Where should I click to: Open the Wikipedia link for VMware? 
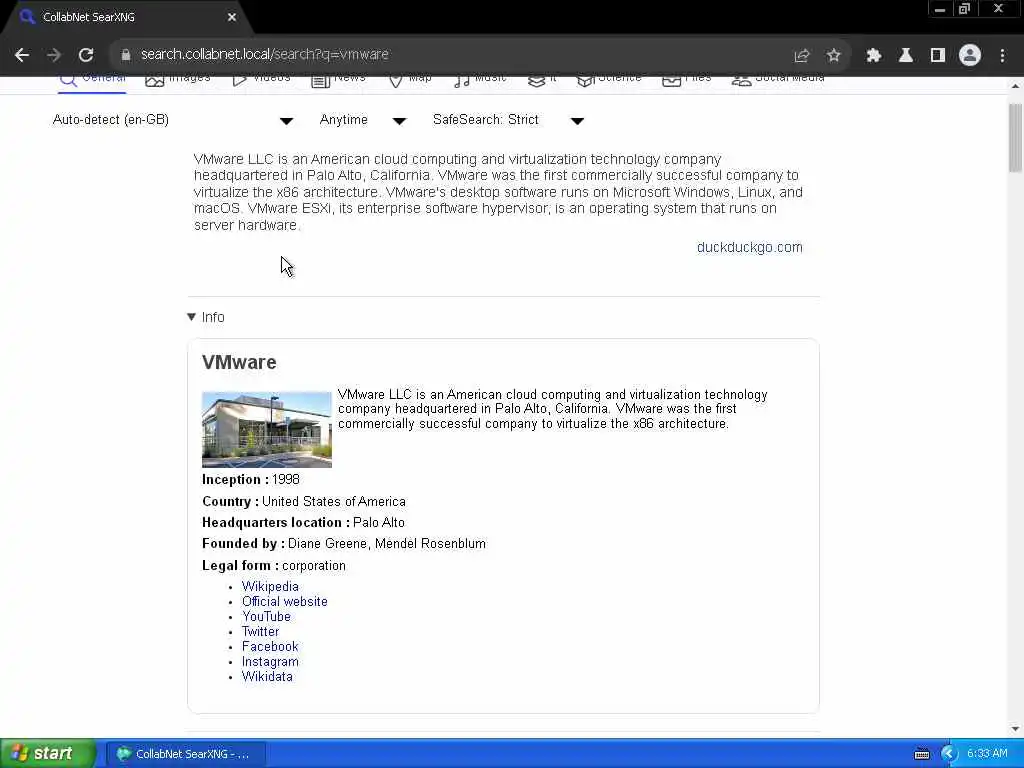tap(270, 586)
